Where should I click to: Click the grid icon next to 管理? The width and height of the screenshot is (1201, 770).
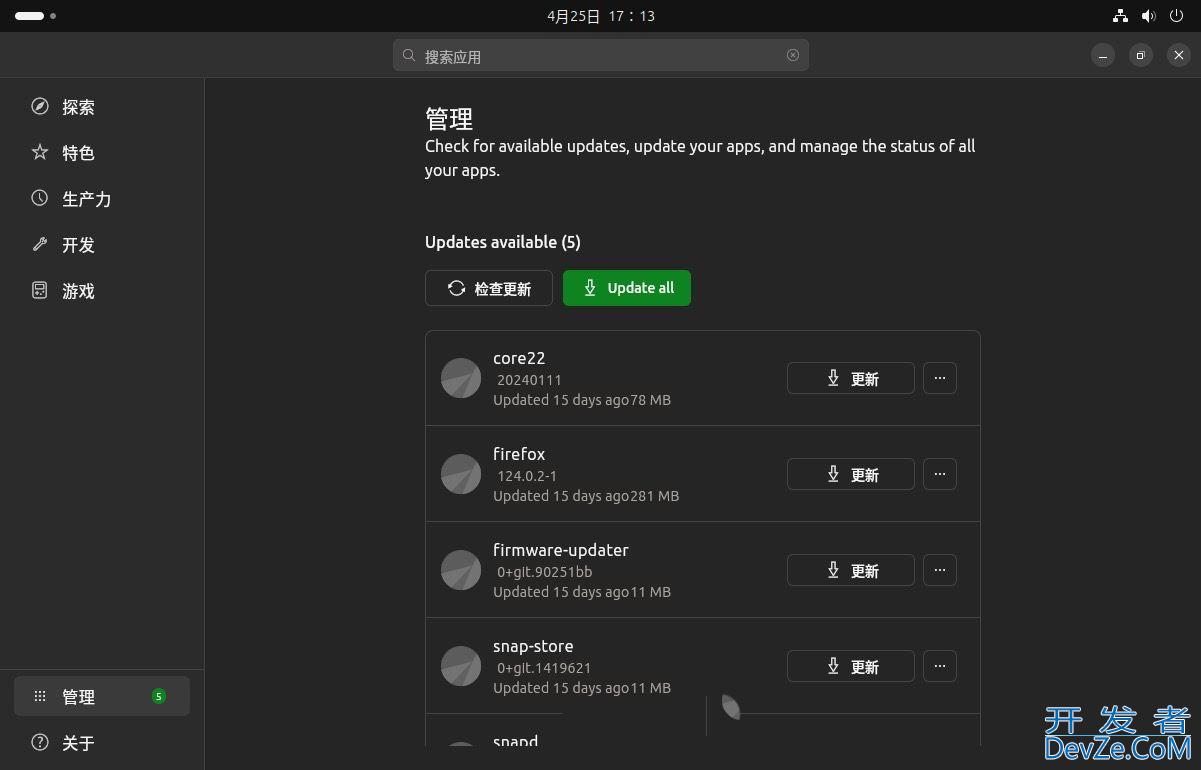40,696
